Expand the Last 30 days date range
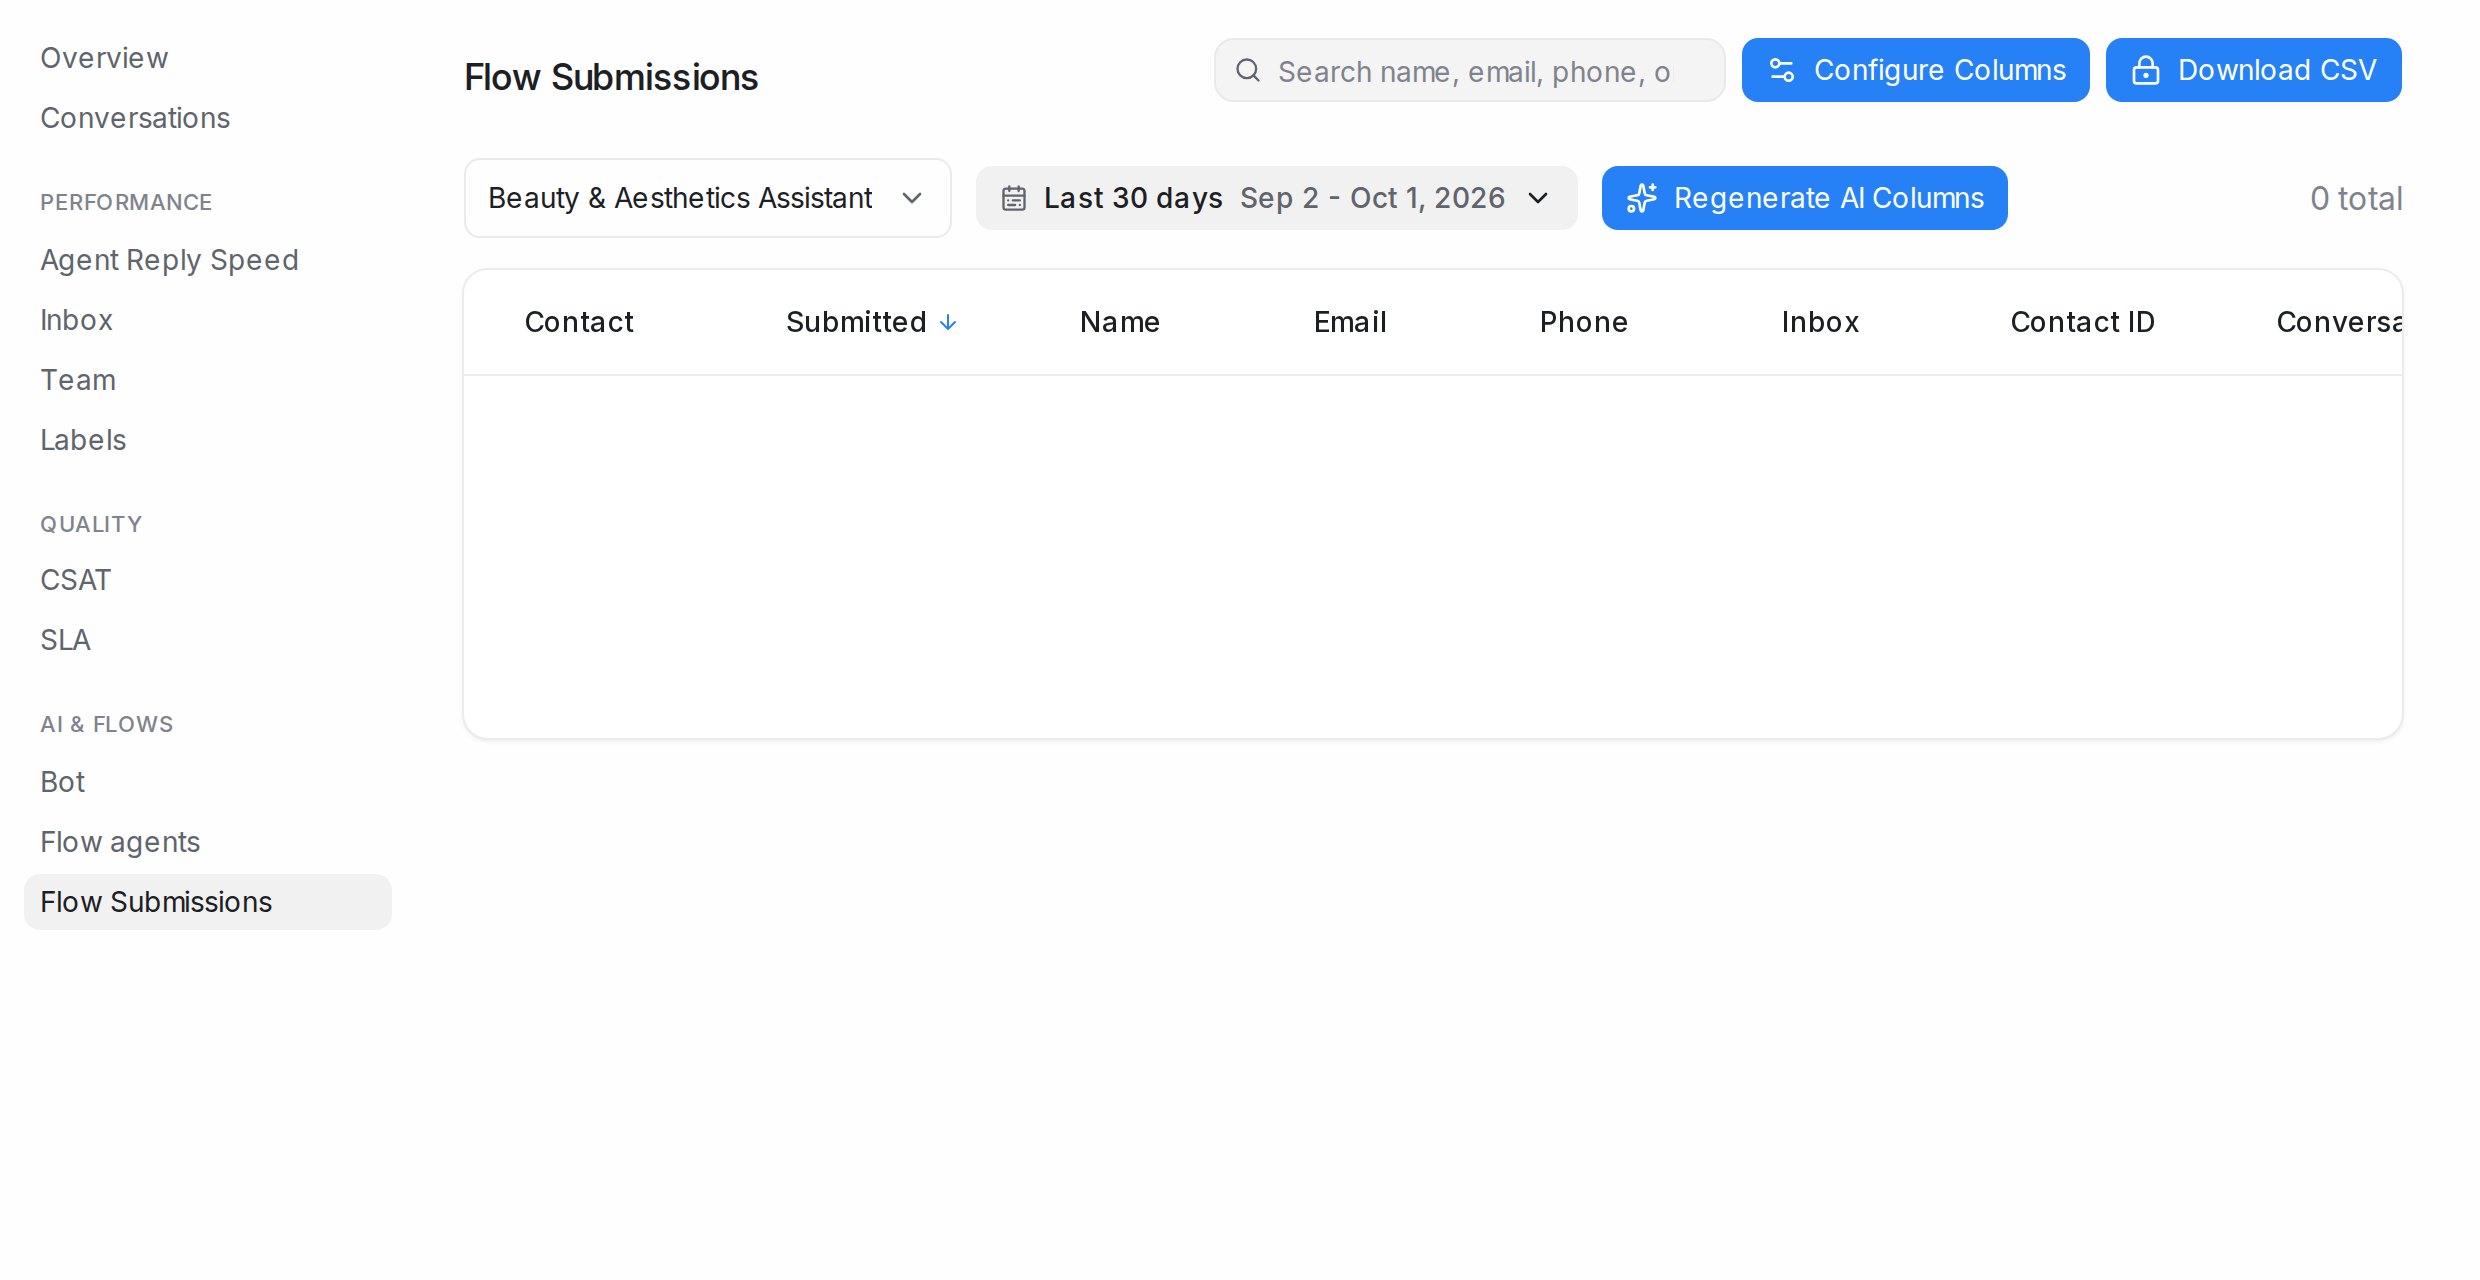 click(x=1276, y=198)
